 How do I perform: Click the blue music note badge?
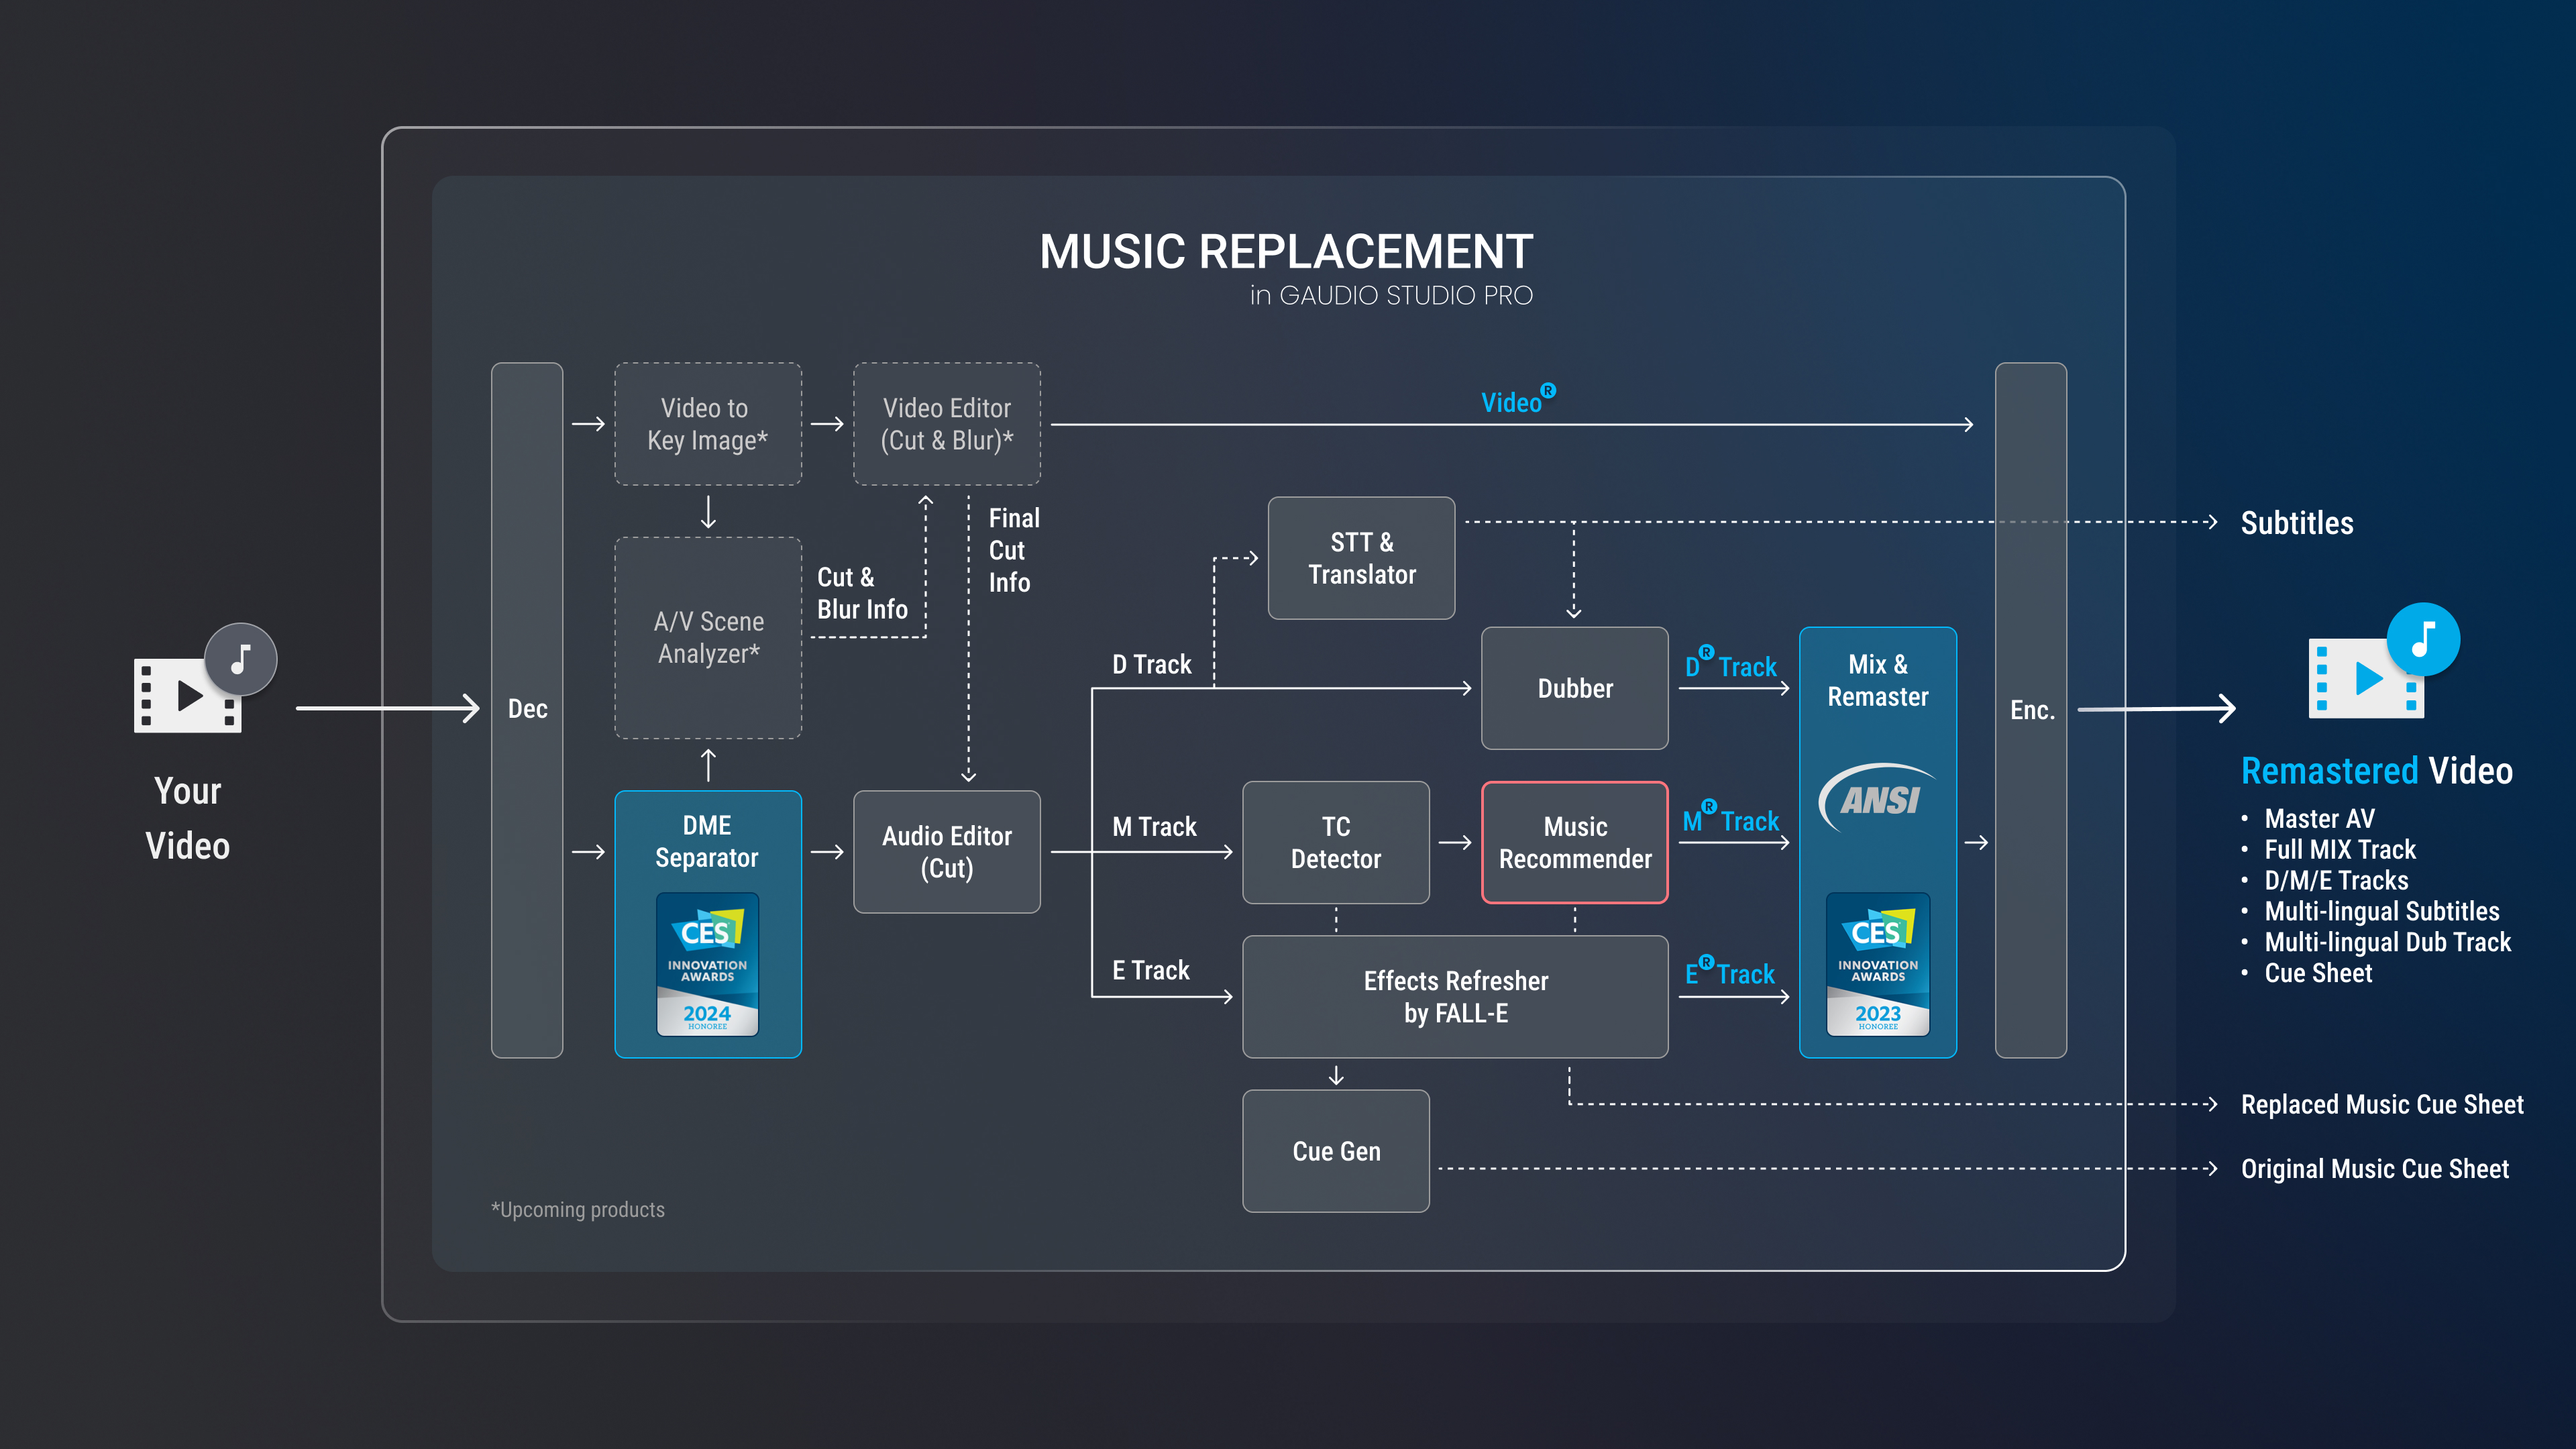[2423, 640]
